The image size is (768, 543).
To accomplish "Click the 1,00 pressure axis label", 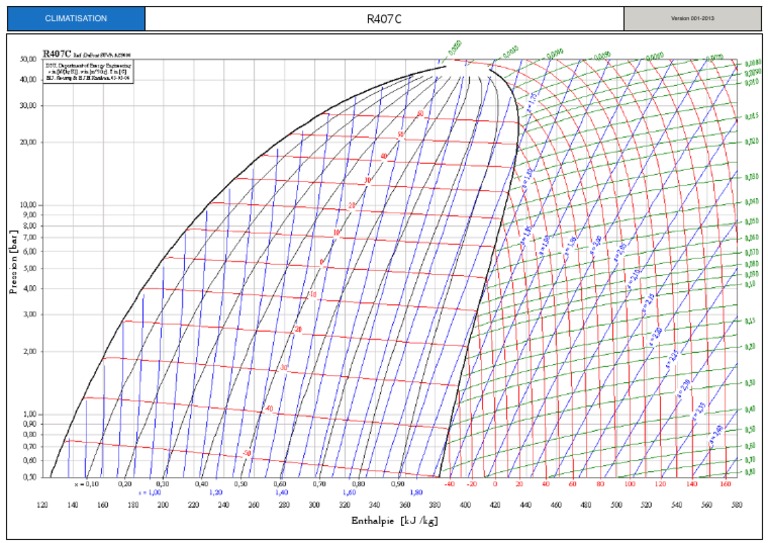I will 30,414.
